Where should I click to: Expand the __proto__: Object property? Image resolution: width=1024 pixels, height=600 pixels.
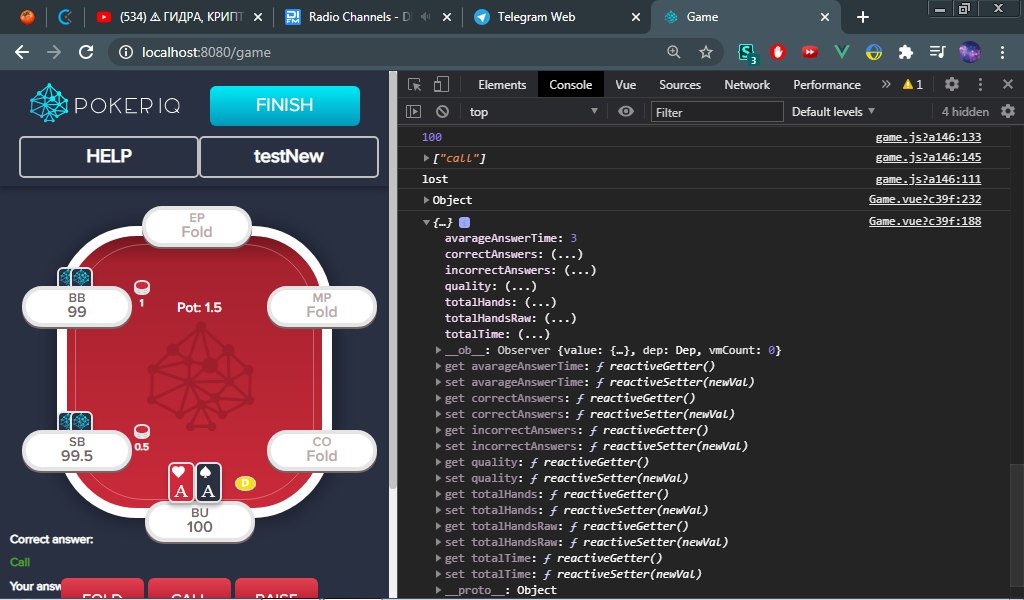click(x=439, y=590)
